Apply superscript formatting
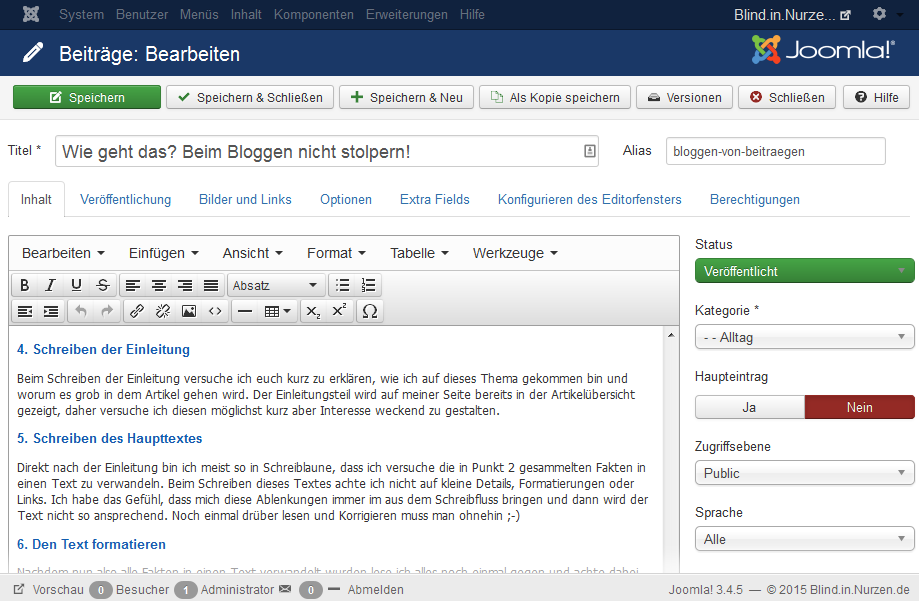The width and height of the screenshot is (919, 601). tap(339, 311)
